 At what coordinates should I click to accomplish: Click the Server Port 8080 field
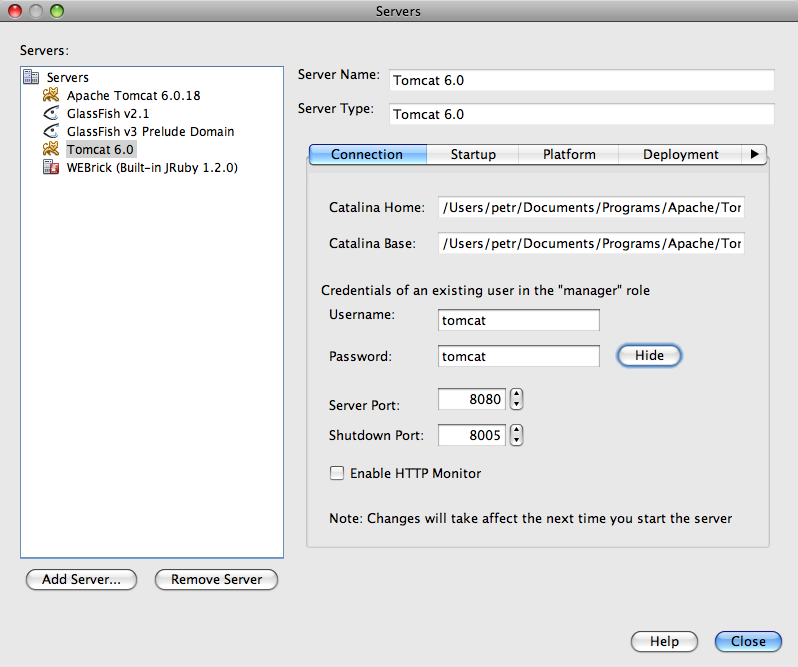[472, 399]
